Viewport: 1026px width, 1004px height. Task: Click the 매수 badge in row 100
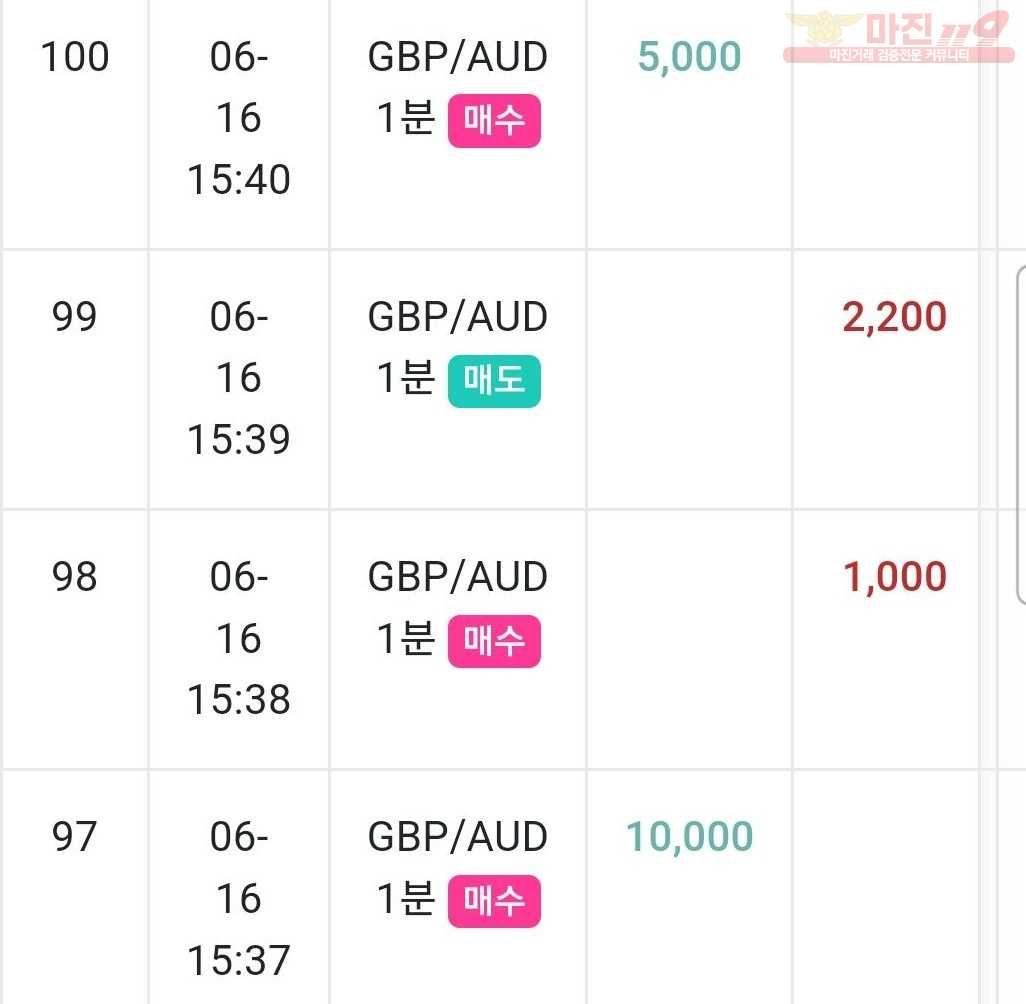(494, 120)
